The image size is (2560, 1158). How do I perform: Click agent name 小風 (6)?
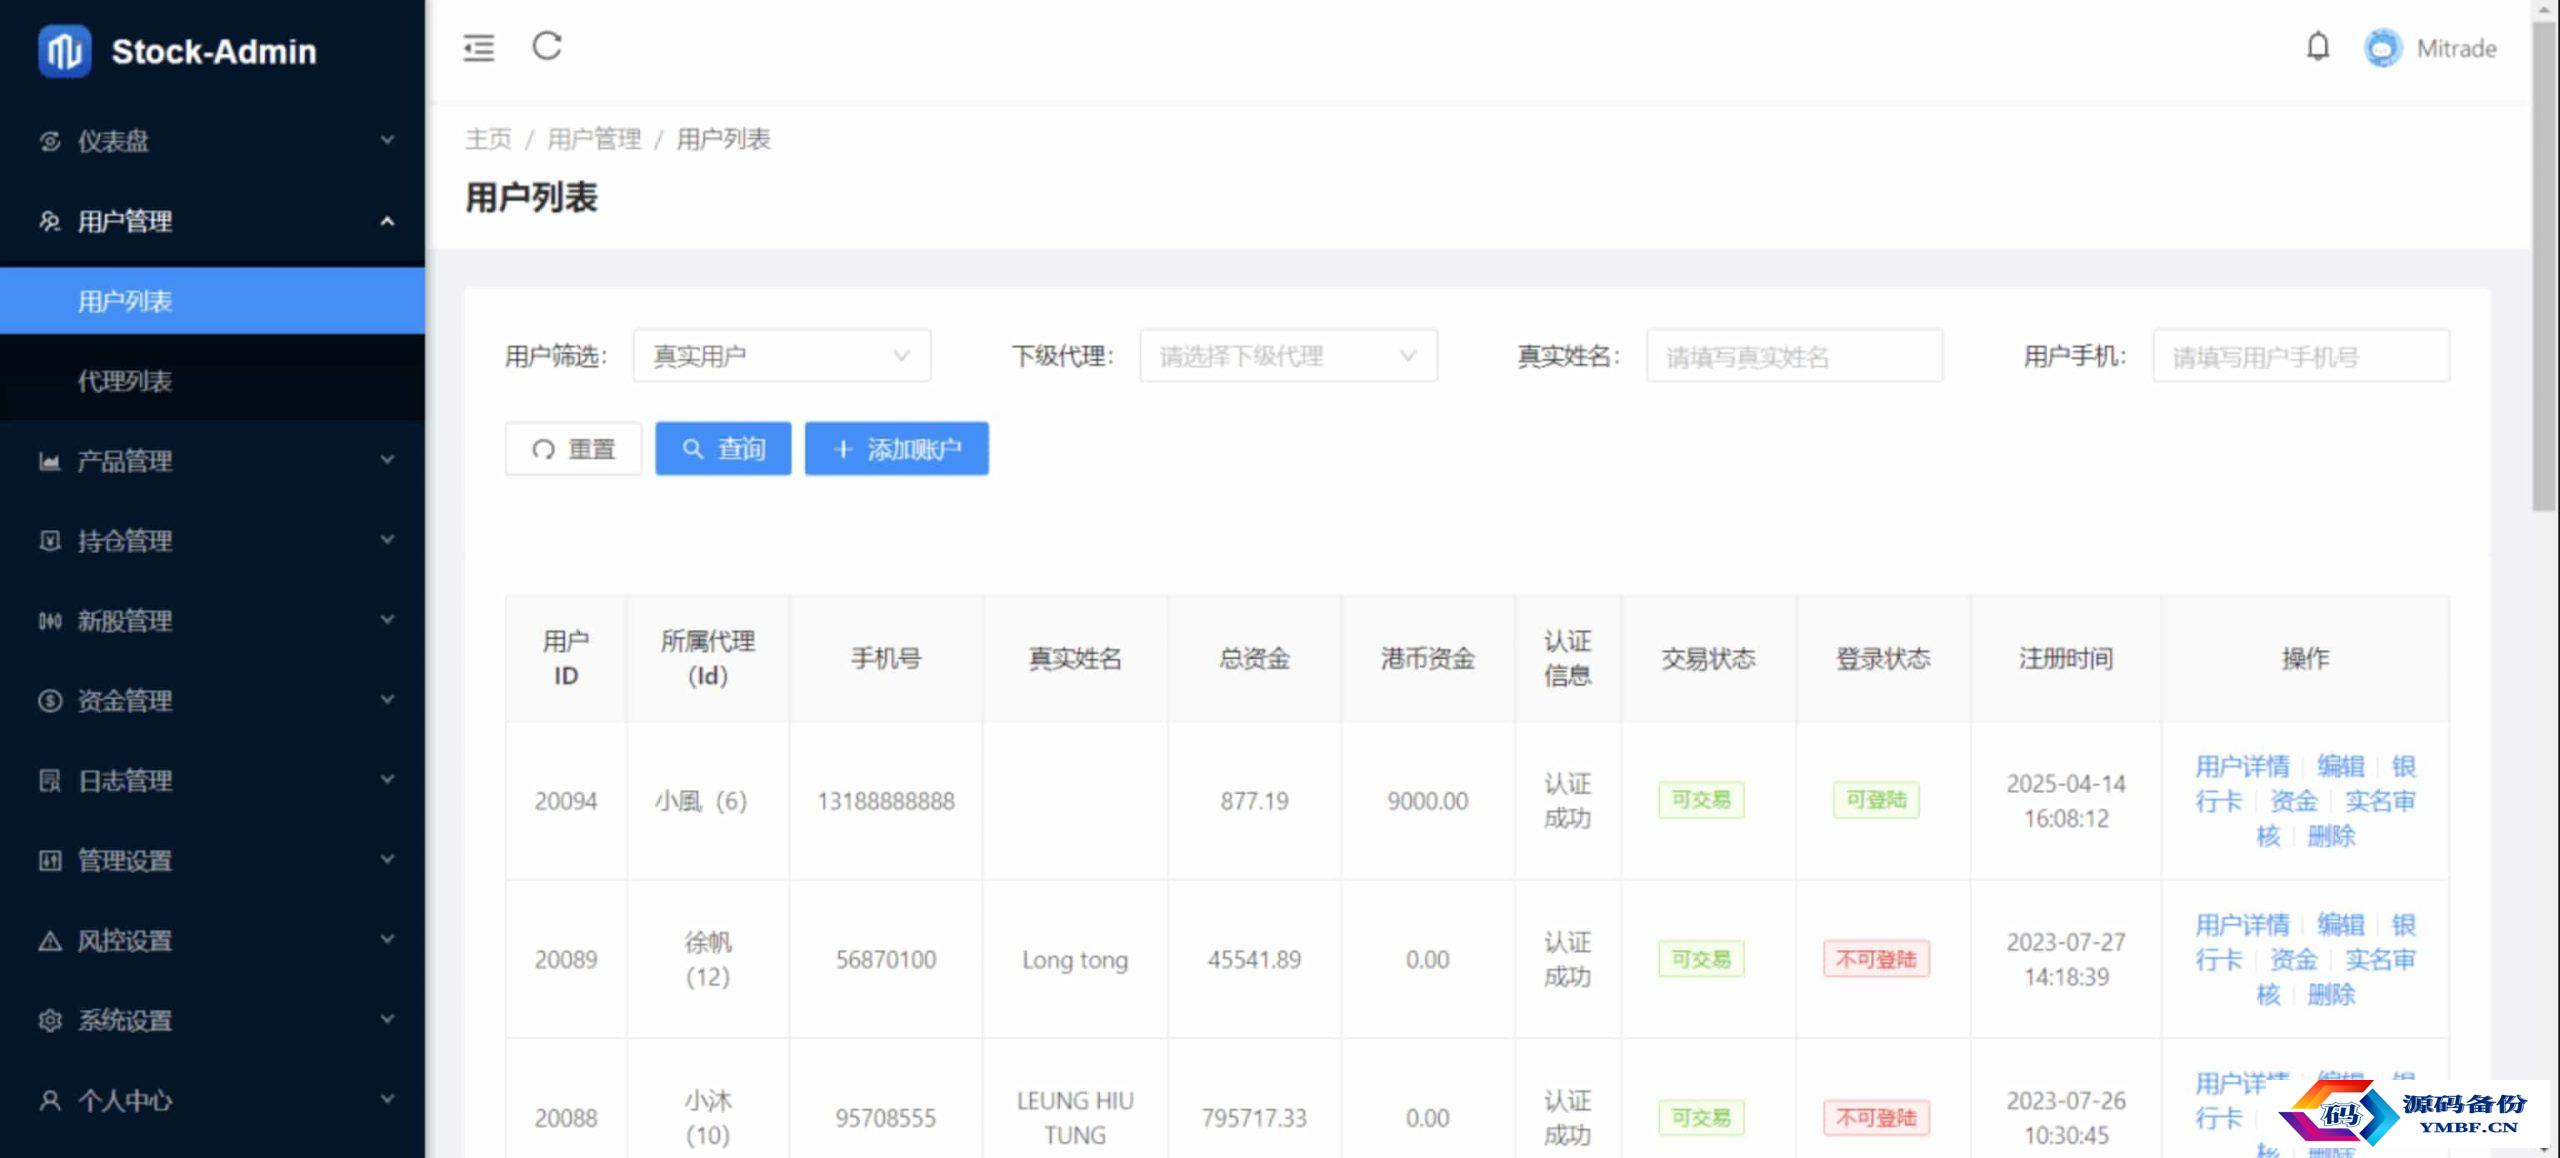pyautogui.click(x=701, y=801)
